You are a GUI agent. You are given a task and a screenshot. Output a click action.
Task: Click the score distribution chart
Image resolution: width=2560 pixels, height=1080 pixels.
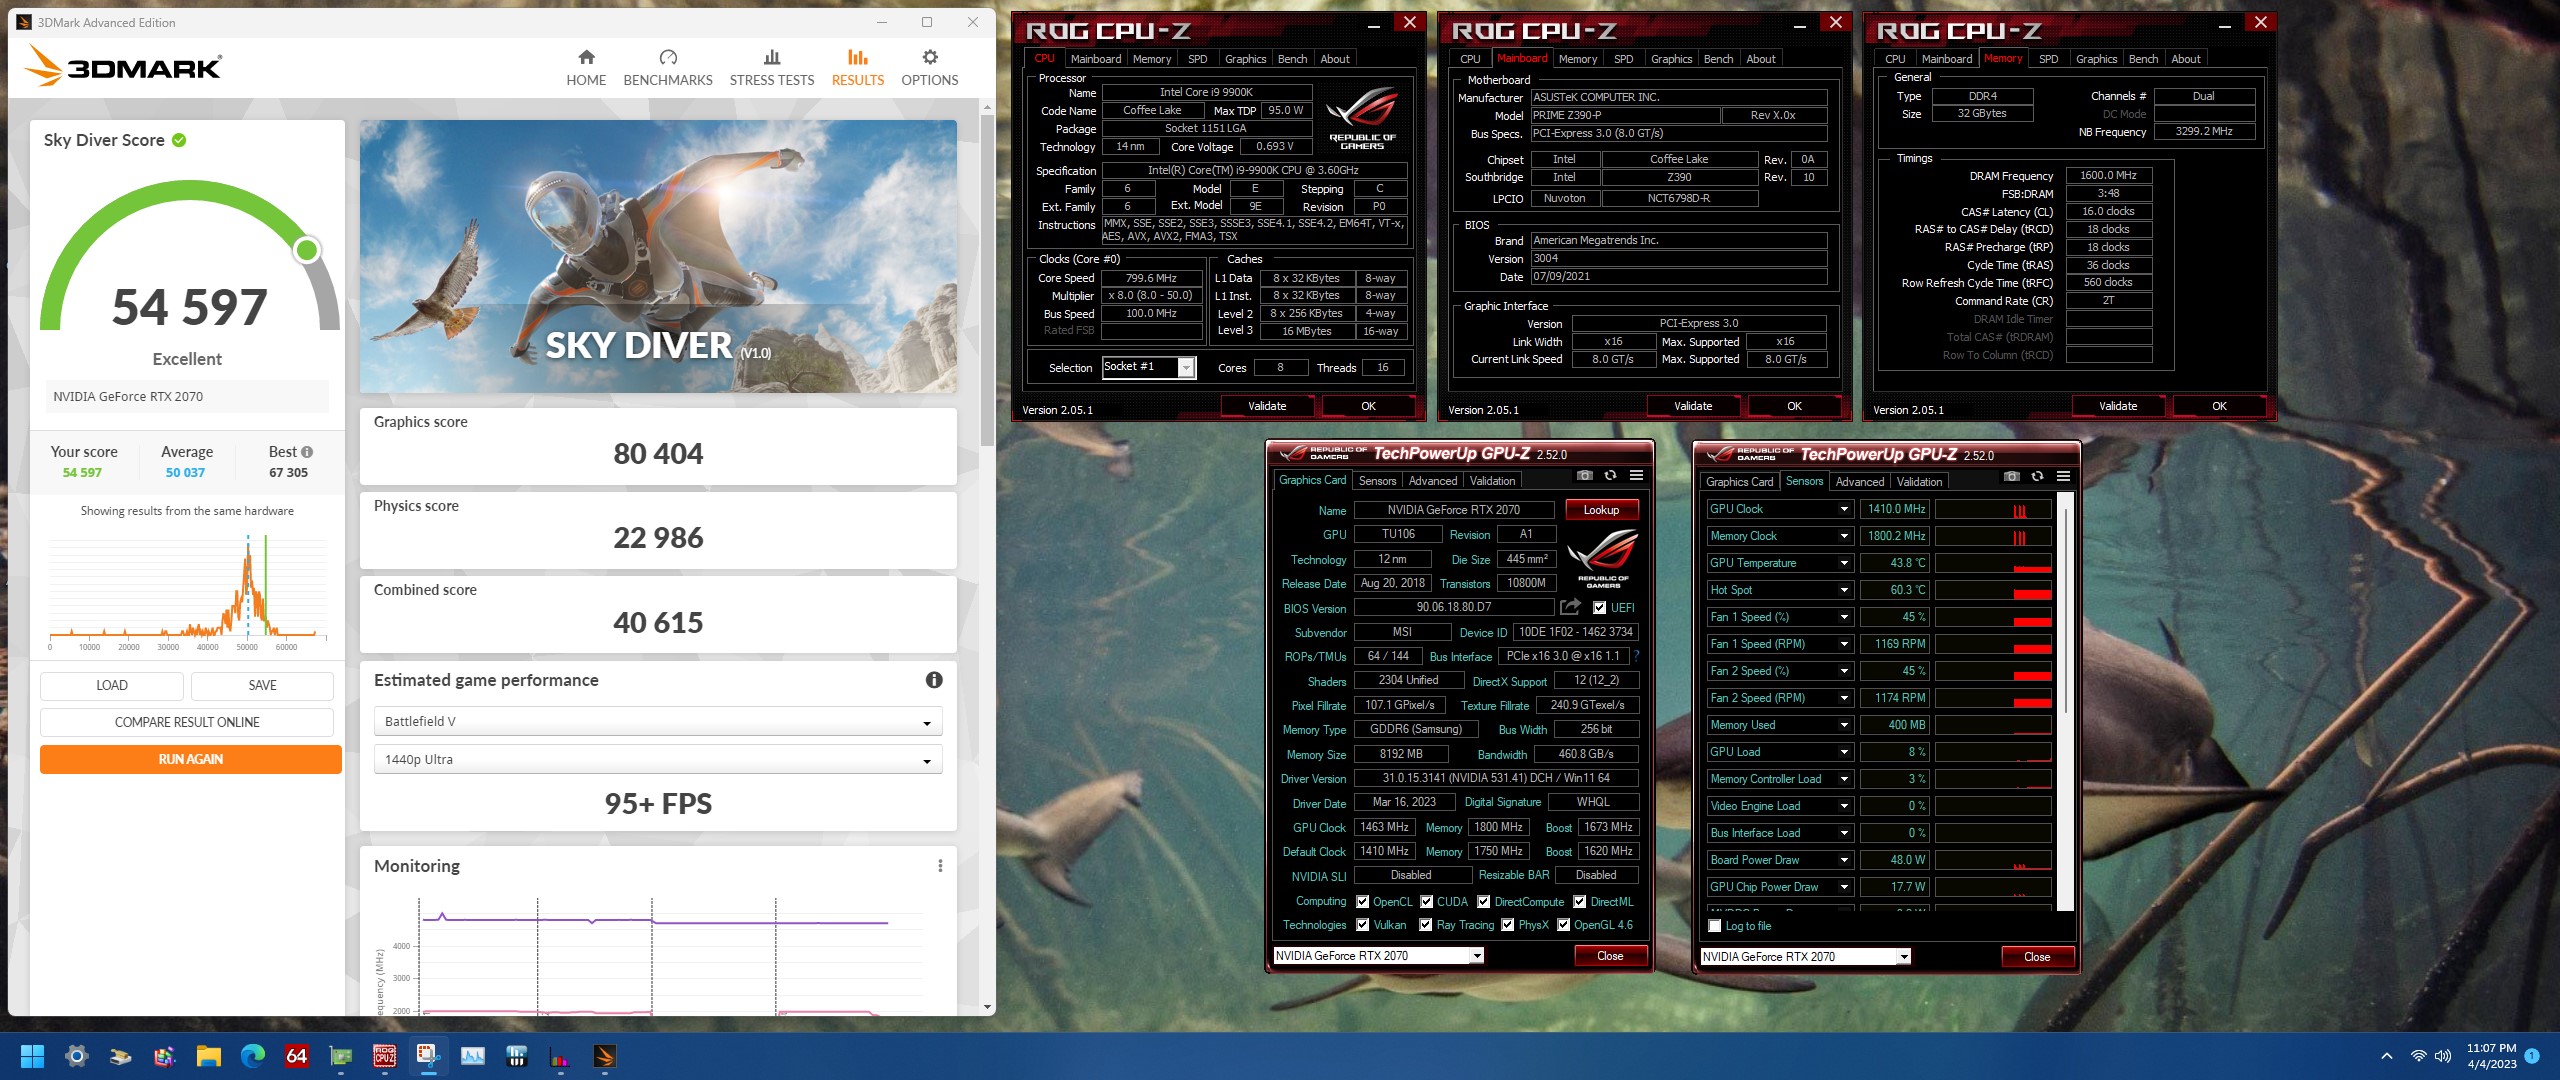[x=187, y=592]
